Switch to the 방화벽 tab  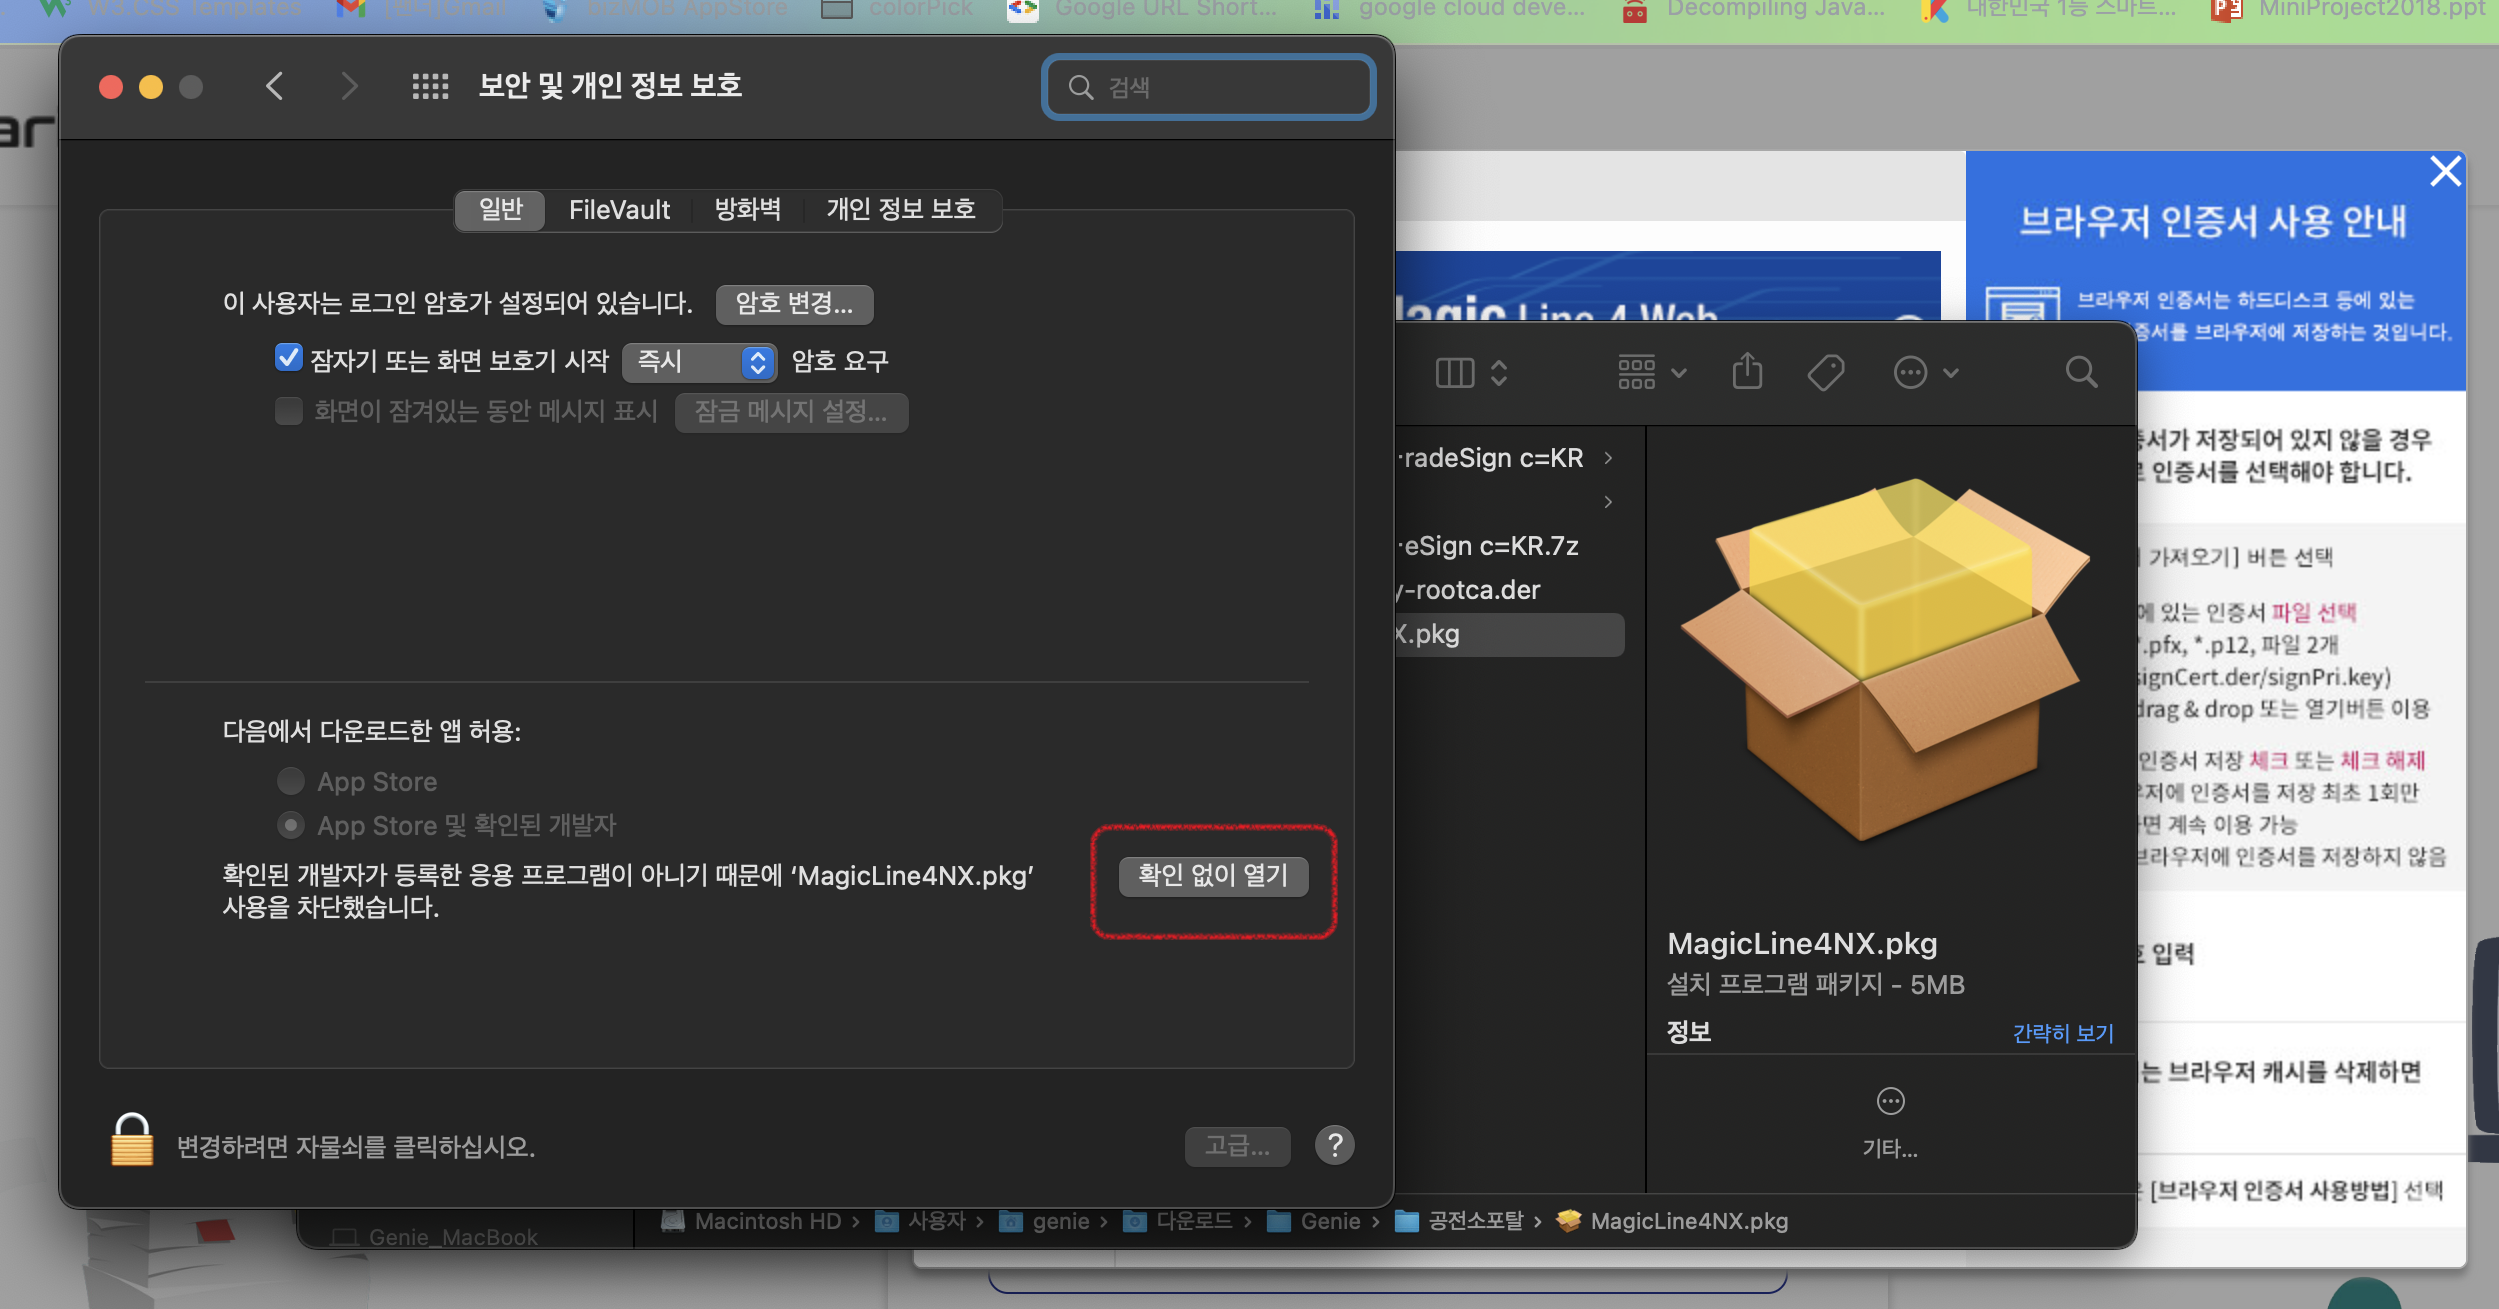(748, 210)
